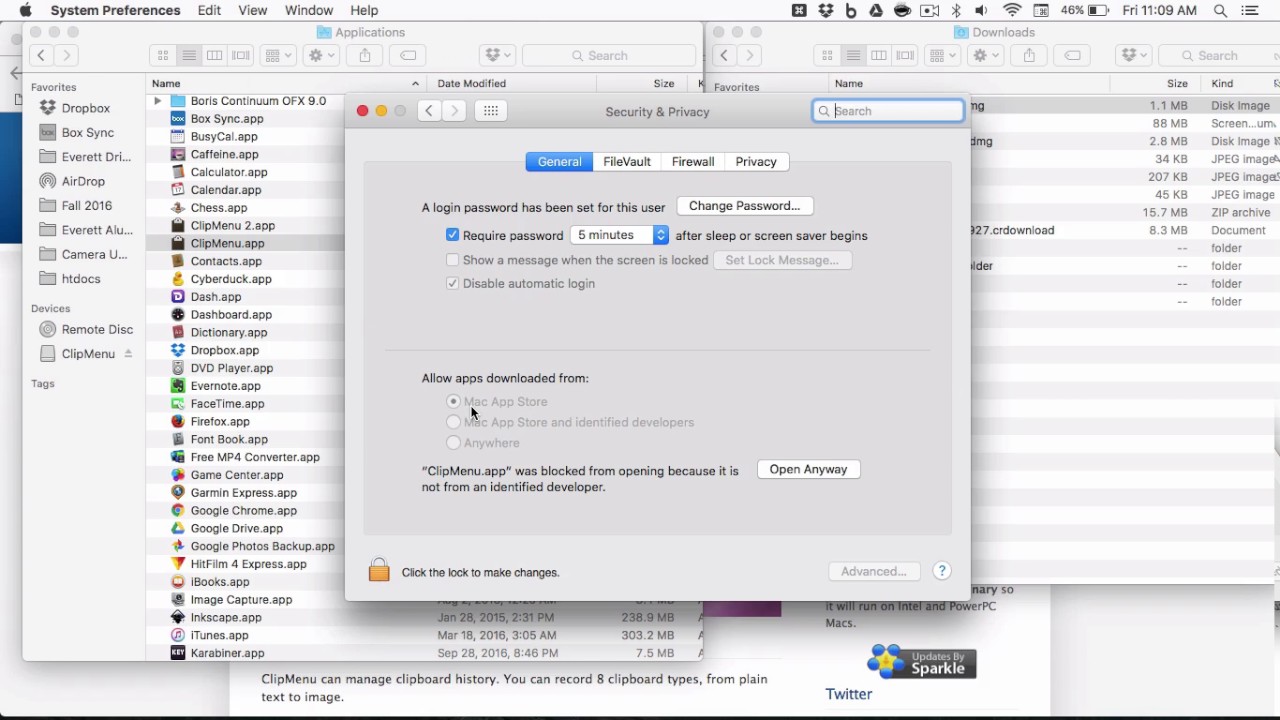This screenshot has height=720, width=1280.
Task: Go back in System Preferences
Action: tap(429, 111)
